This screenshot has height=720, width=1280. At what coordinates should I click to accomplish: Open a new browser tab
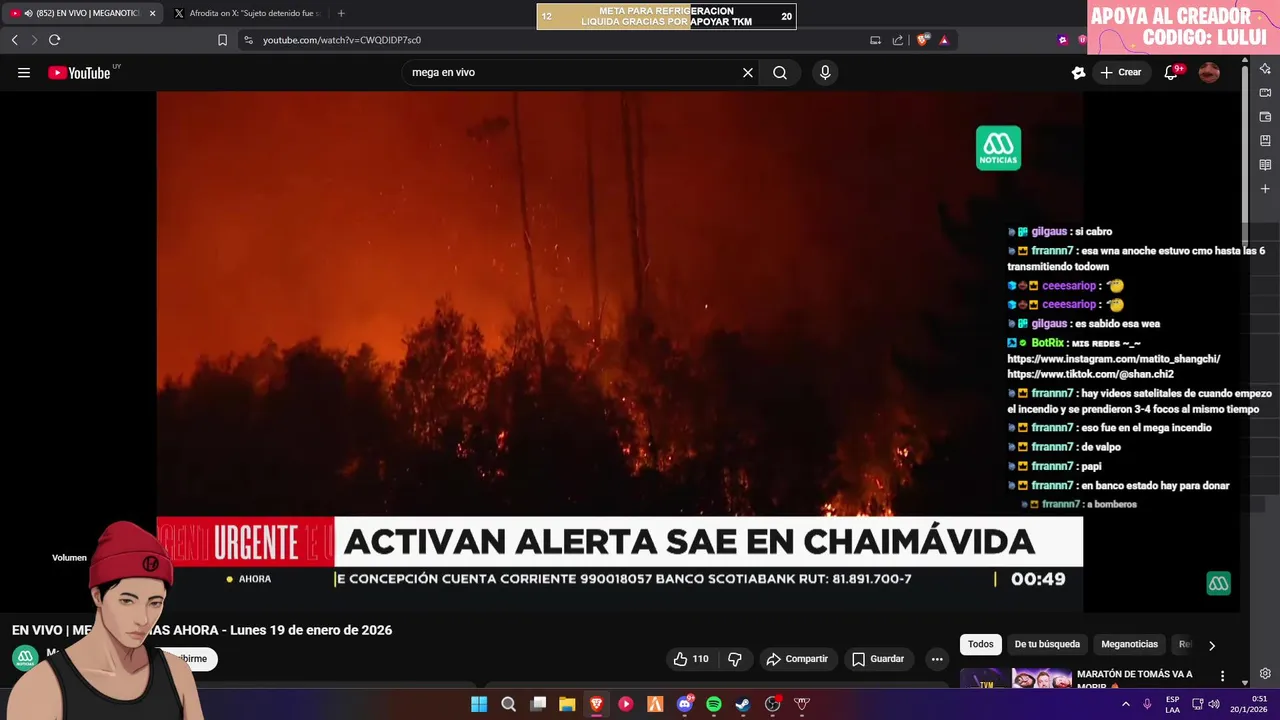pos(341,14)
